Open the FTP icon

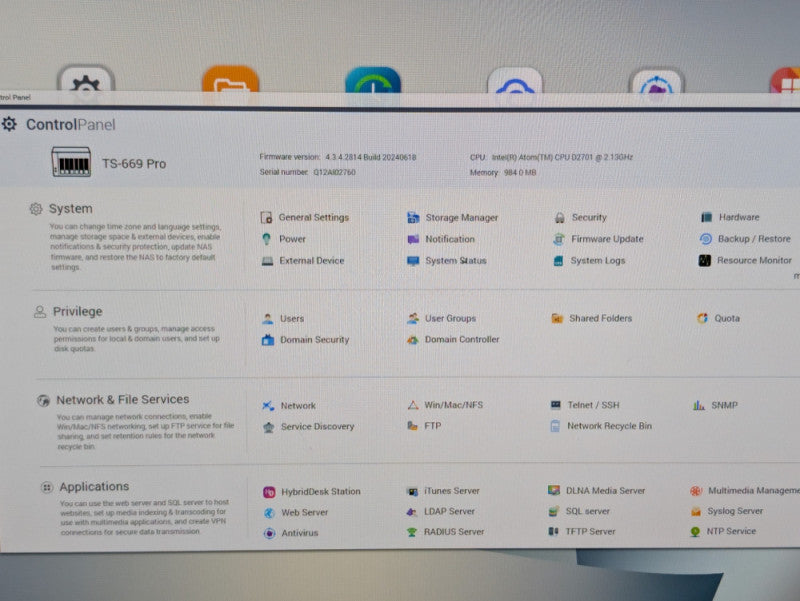pos(412,425)
